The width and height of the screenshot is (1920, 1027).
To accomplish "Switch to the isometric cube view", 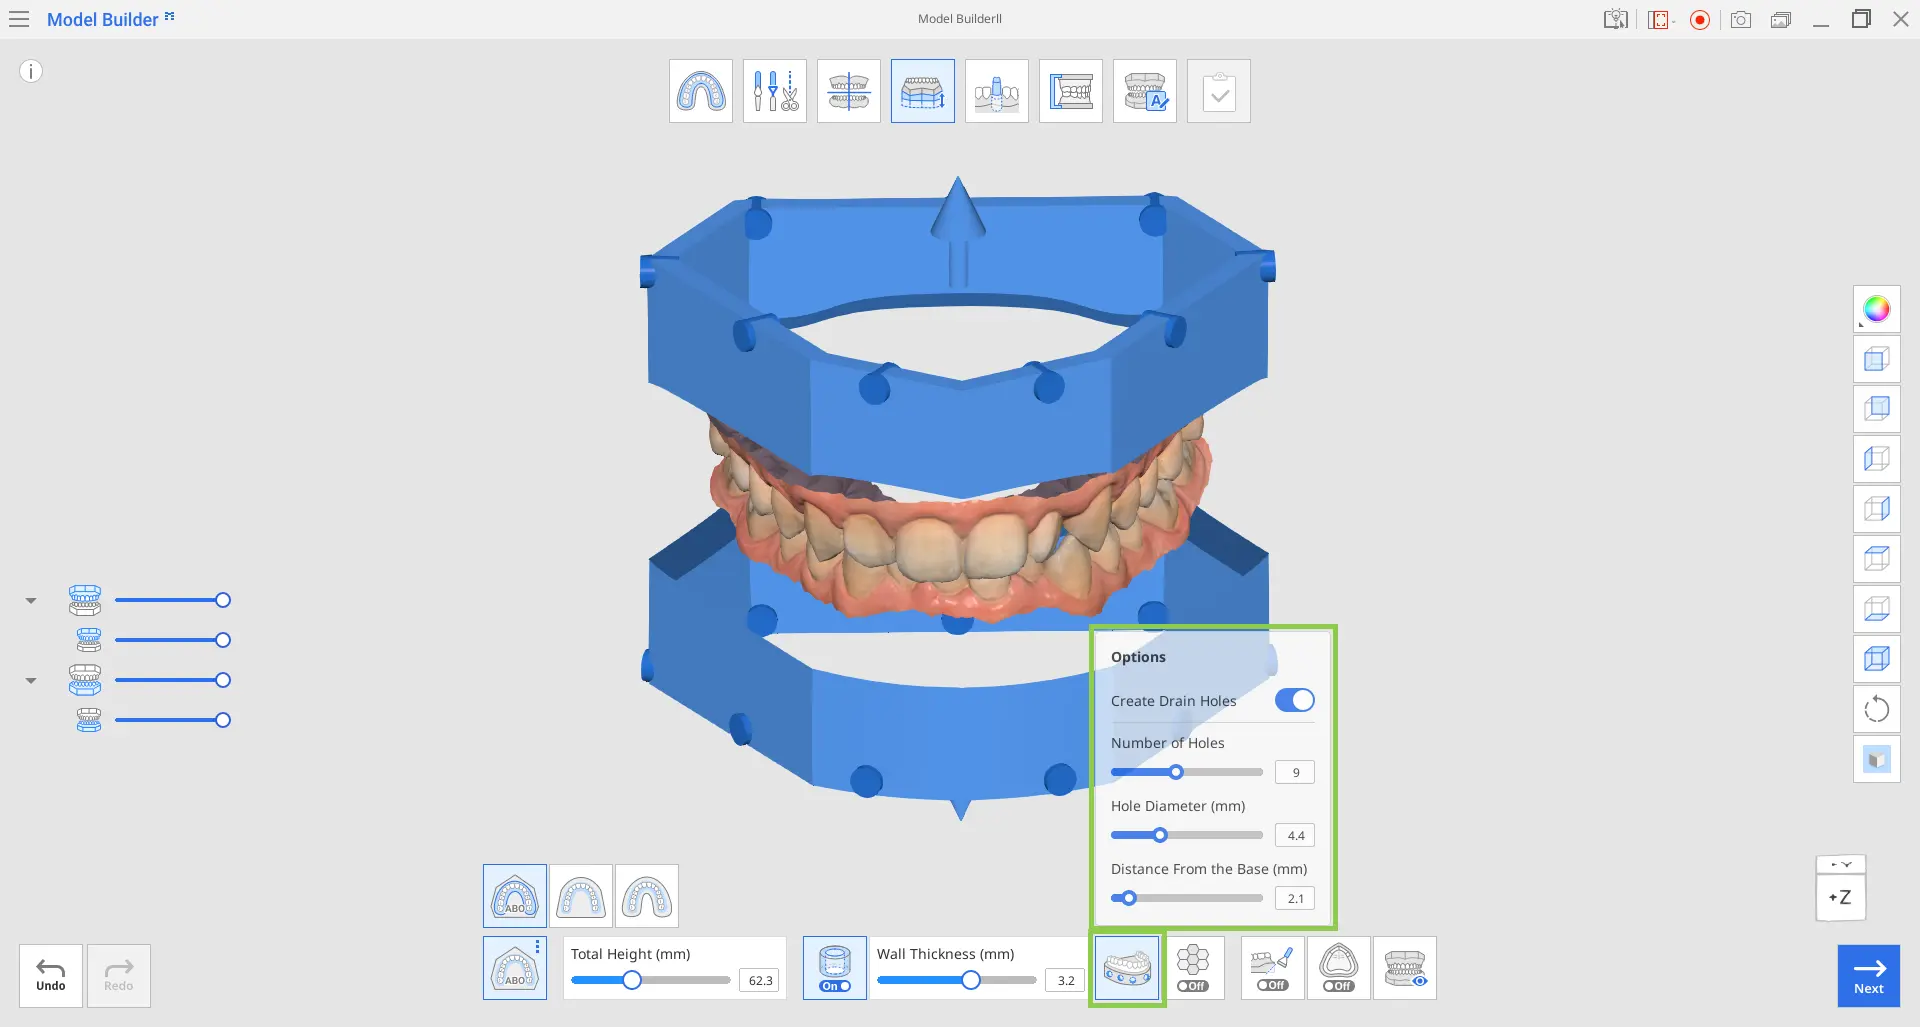I will (1877, 659).
